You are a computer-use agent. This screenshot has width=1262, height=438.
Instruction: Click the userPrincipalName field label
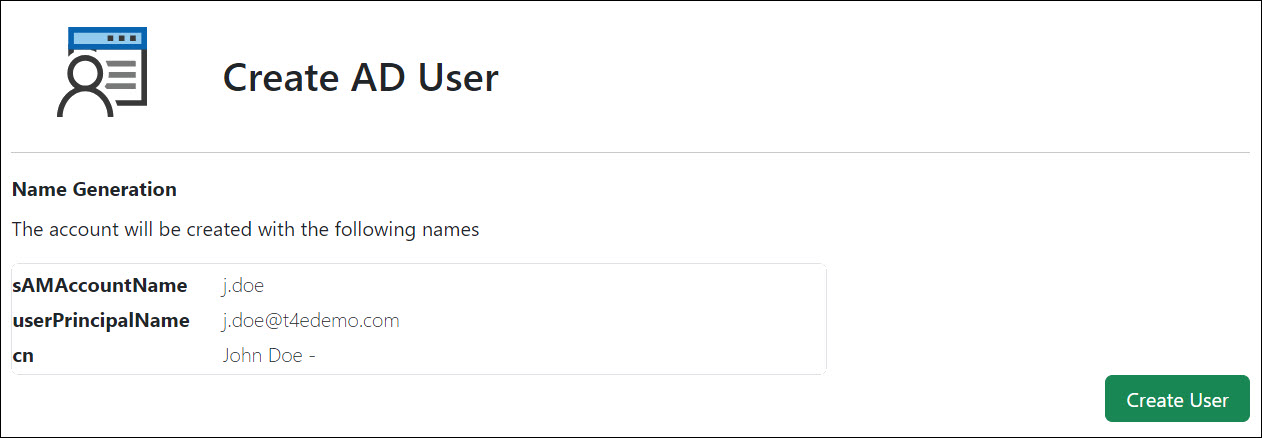point(100,321)
